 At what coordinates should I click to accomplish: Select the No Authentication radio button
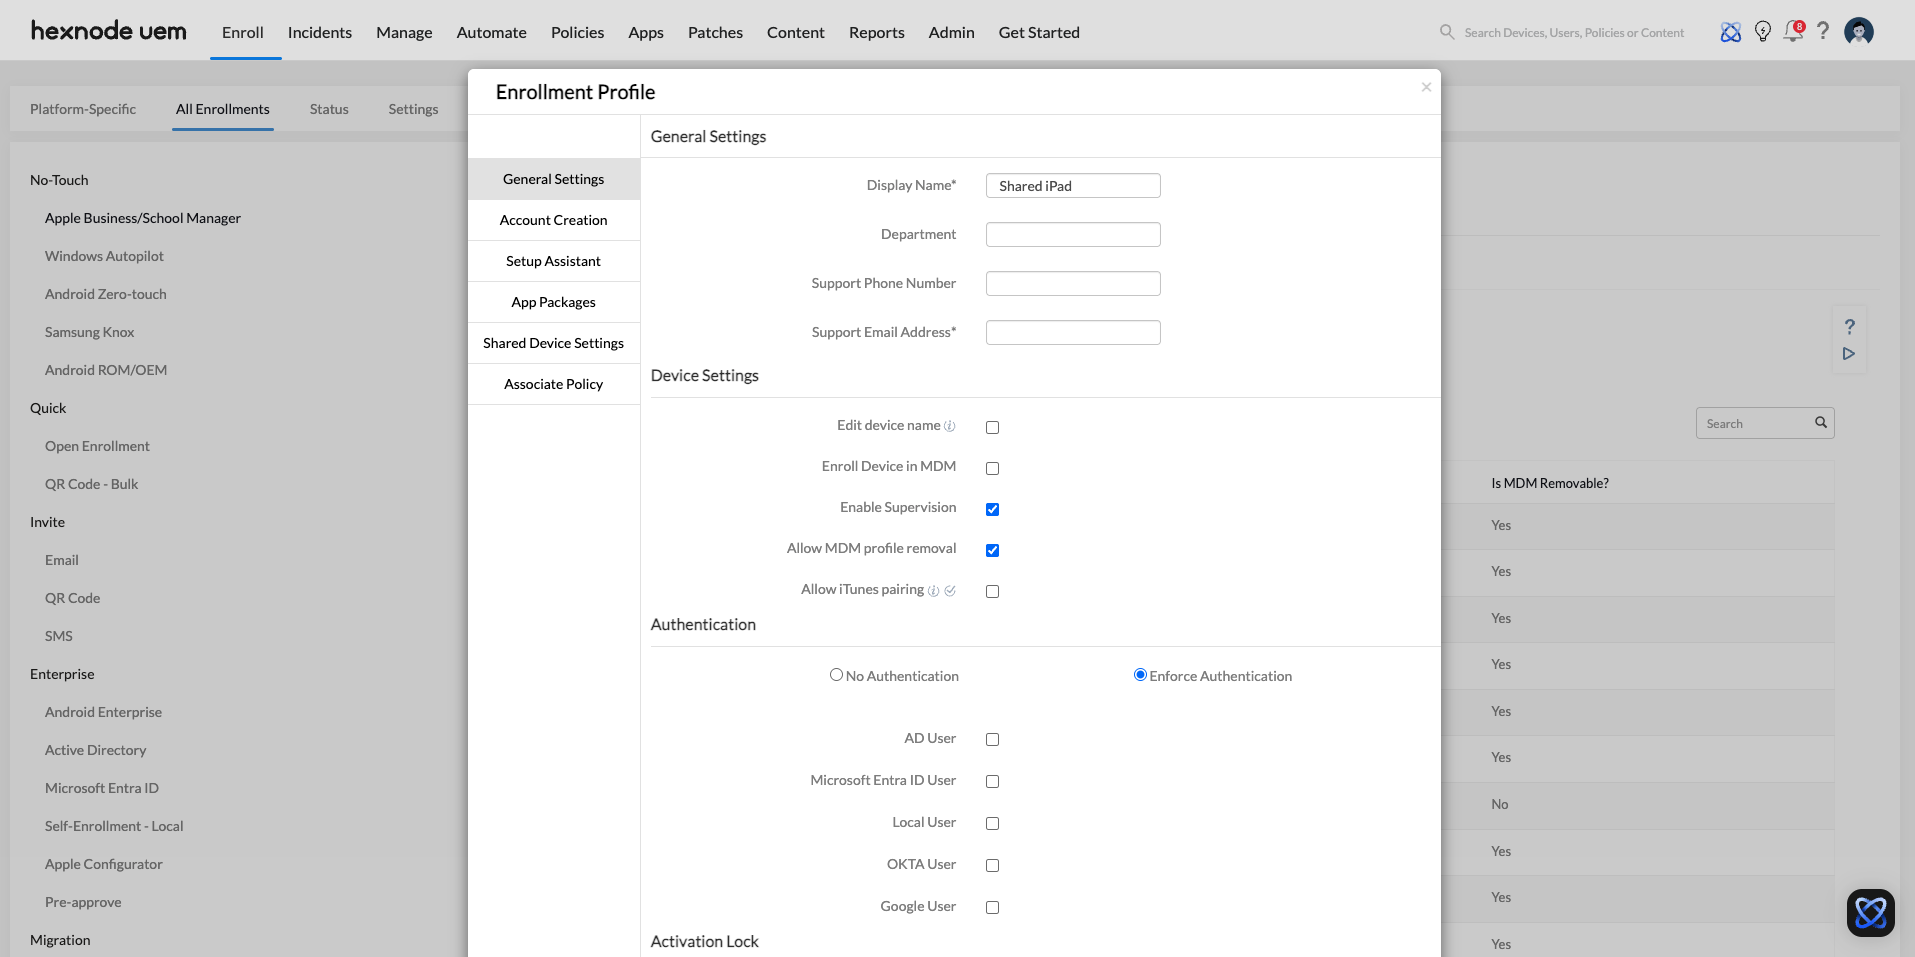(836, 675)
